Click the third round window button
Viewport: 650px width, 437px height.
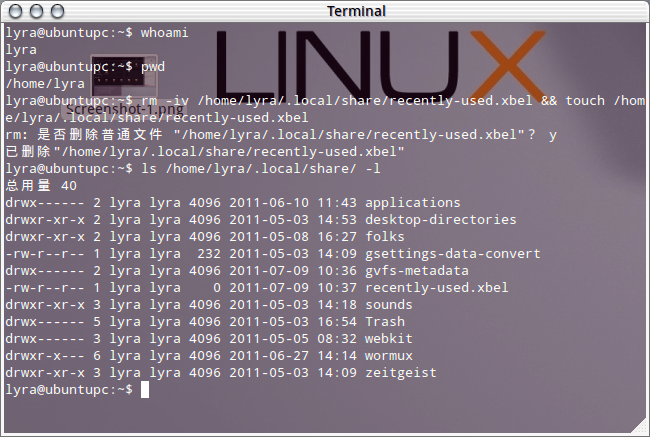[57, 11]
